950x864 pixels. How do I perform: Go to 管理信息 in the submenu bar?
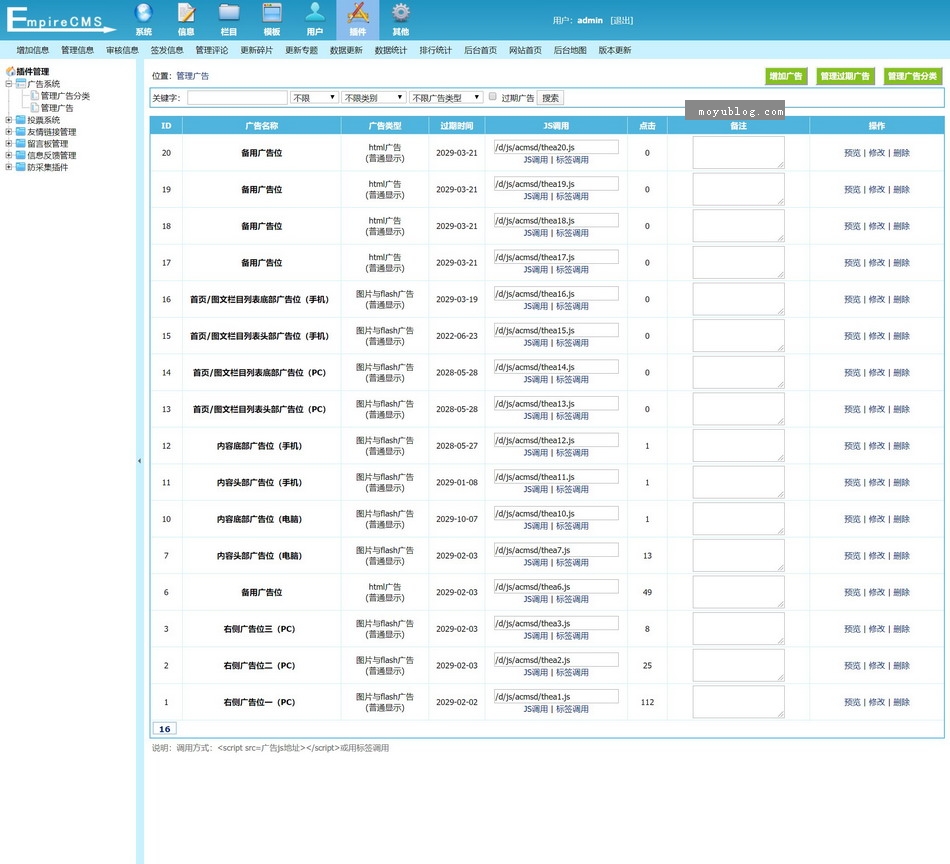click(78, 50)
